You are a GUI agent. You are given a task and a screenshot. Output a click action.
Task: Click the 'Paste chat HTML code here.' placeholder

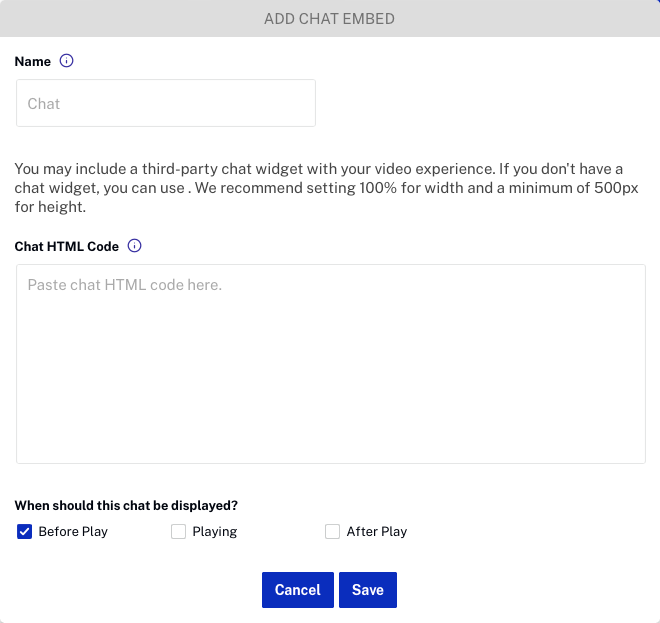pos(125,285)
